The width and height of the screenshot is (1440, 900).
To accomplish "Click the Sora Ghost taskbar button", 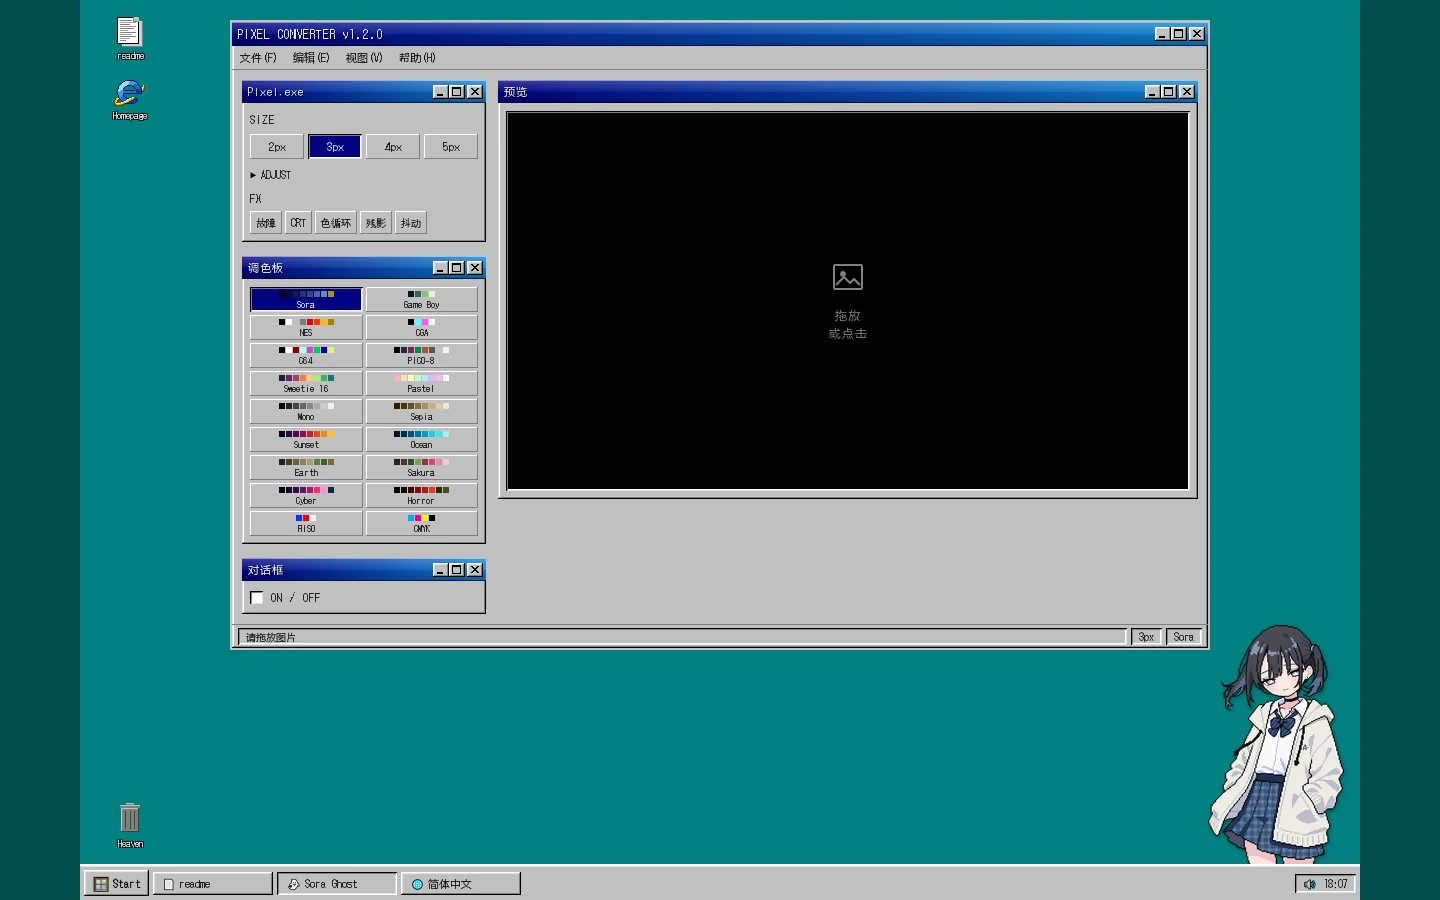I will pos(337,884).
